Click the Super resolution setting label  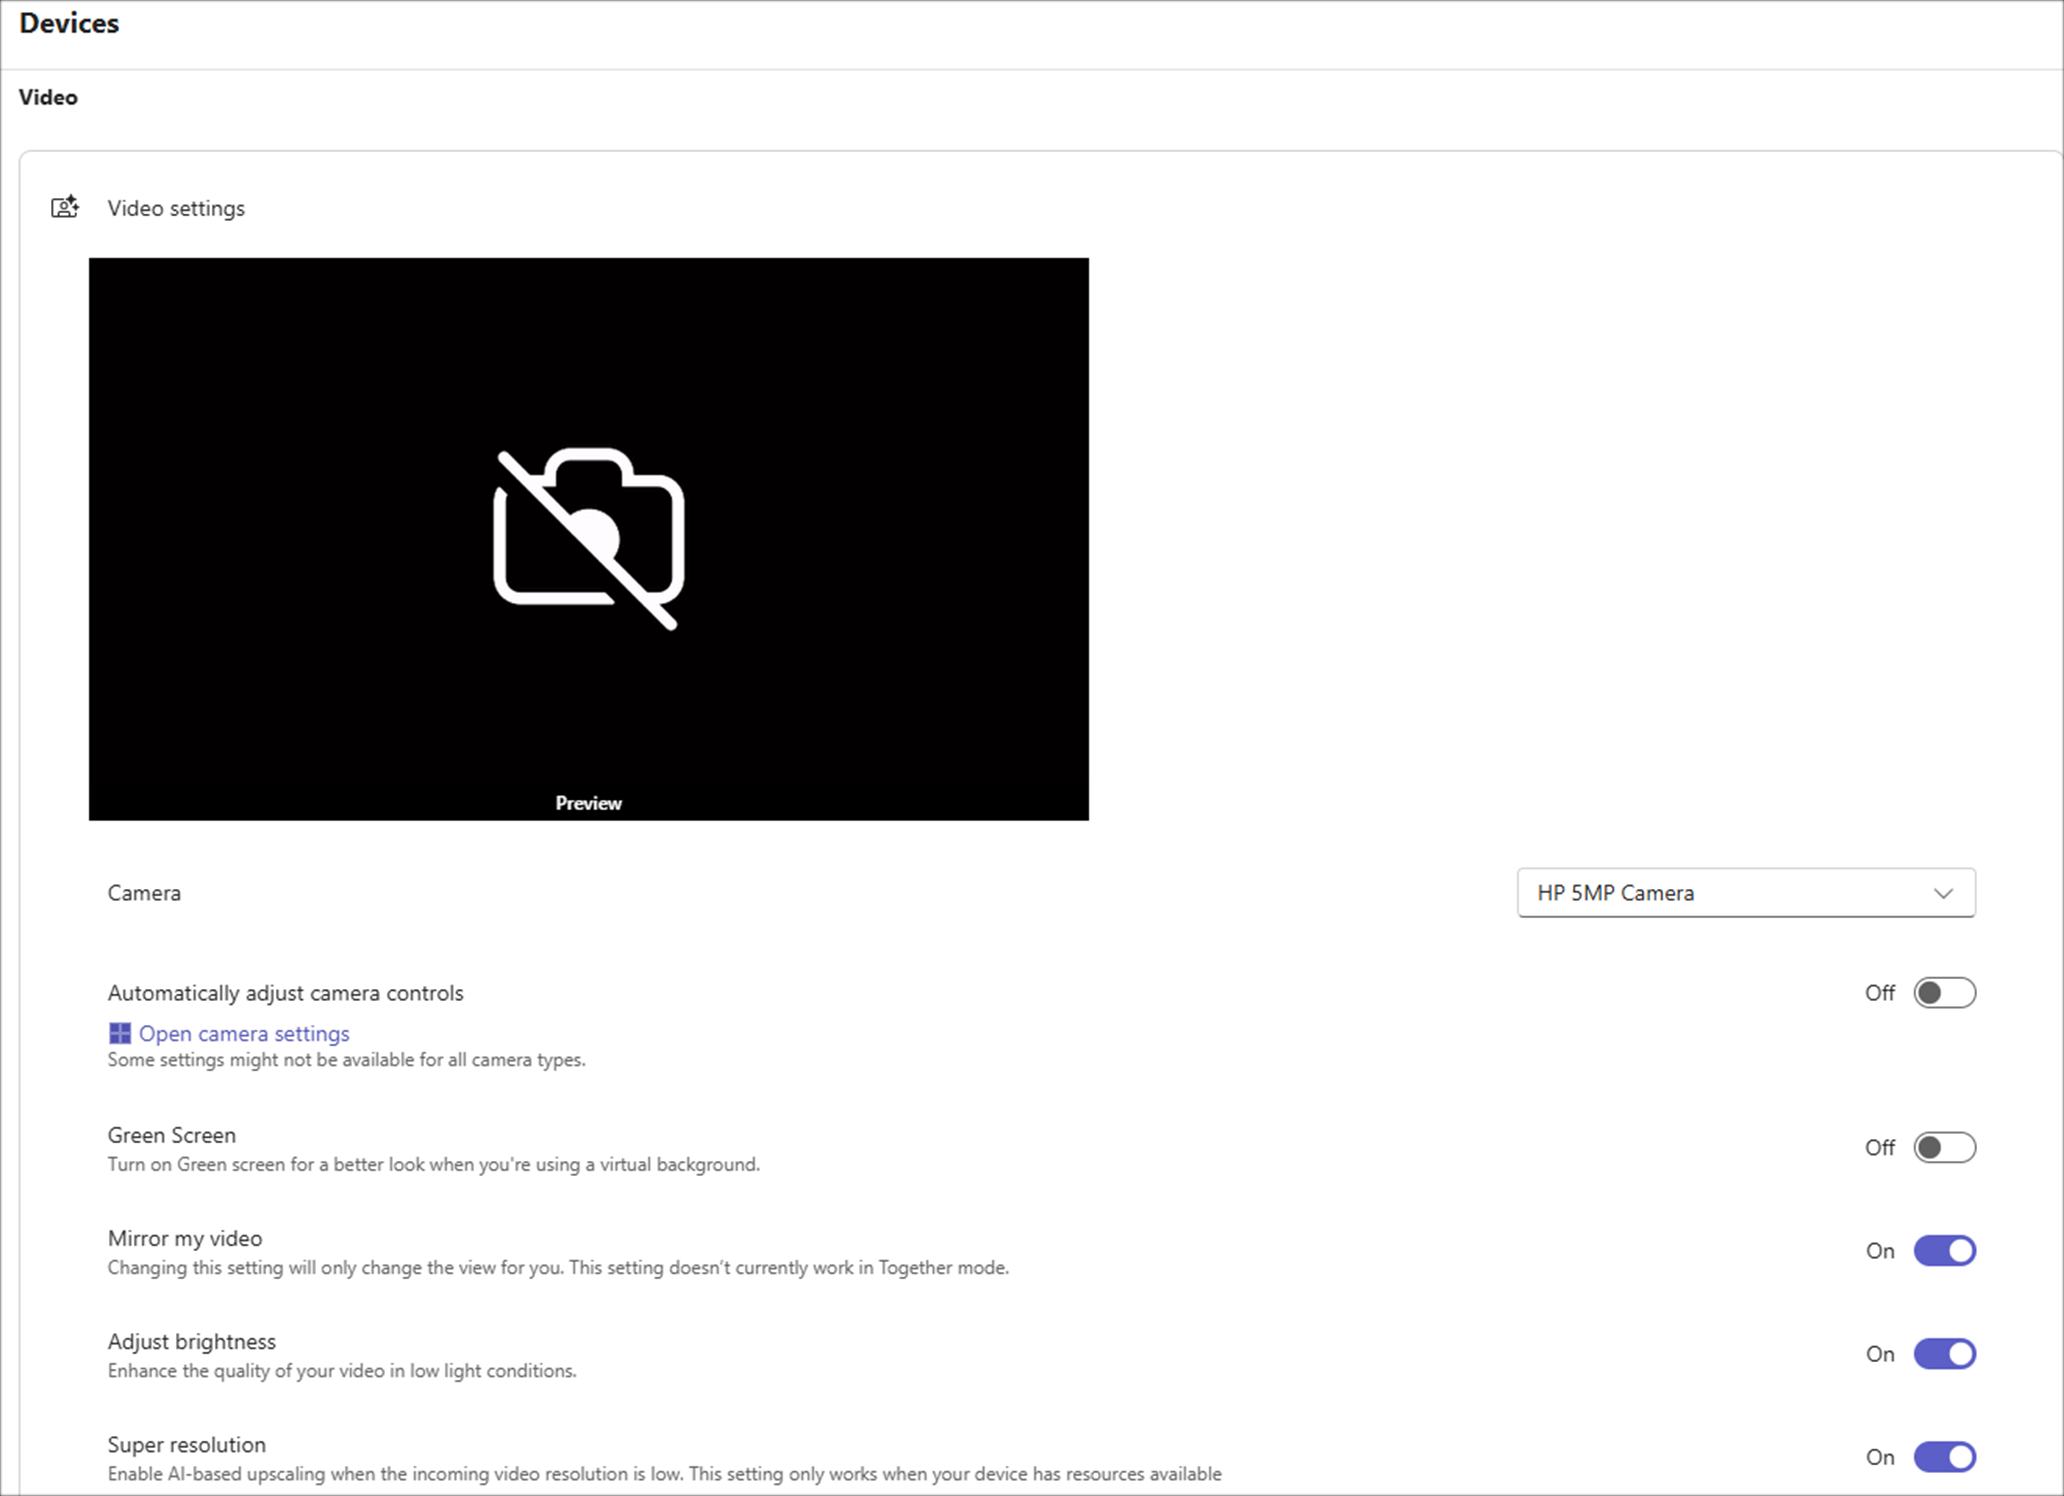(x=187, y=1444)
